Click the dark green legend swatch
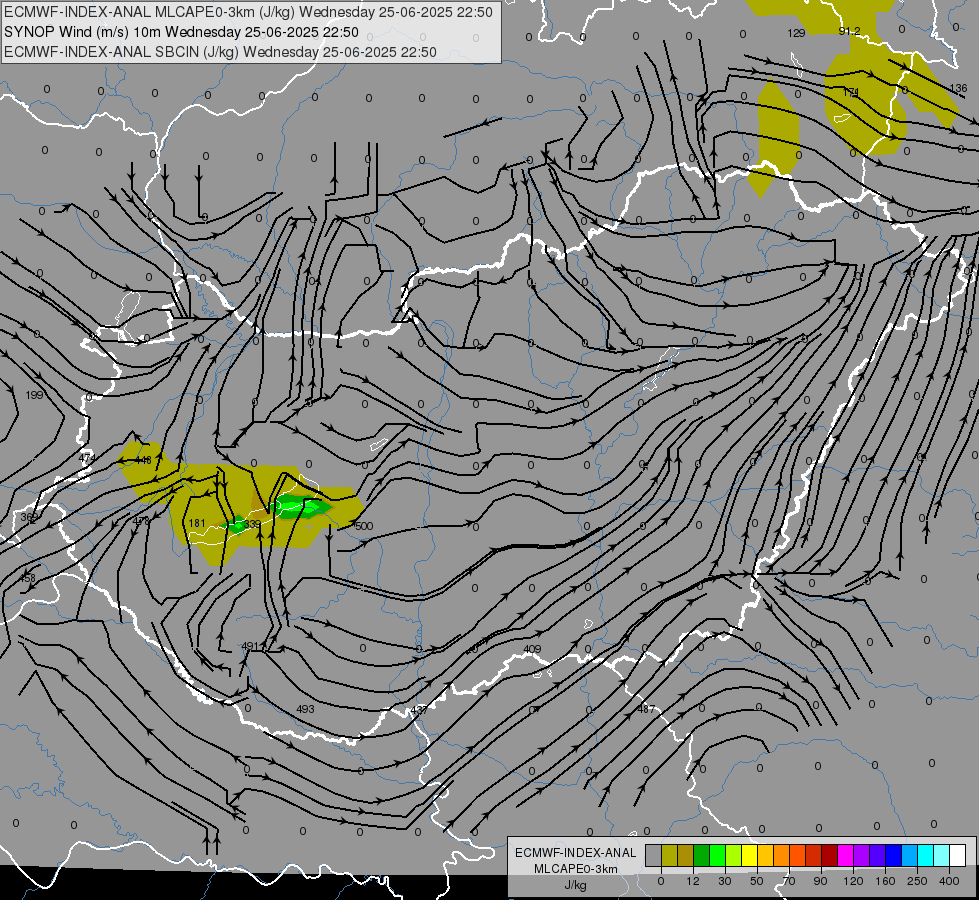979x900 pixels. pos(702,856)
